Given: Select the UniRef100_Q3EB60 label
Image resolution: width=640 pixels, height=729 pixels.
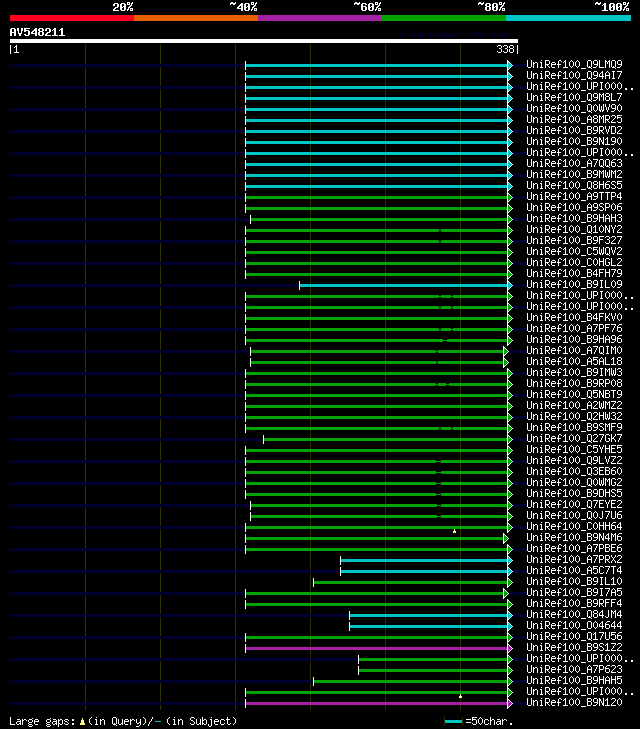Looking at the screenshot, I should click(x=574, y=471).
